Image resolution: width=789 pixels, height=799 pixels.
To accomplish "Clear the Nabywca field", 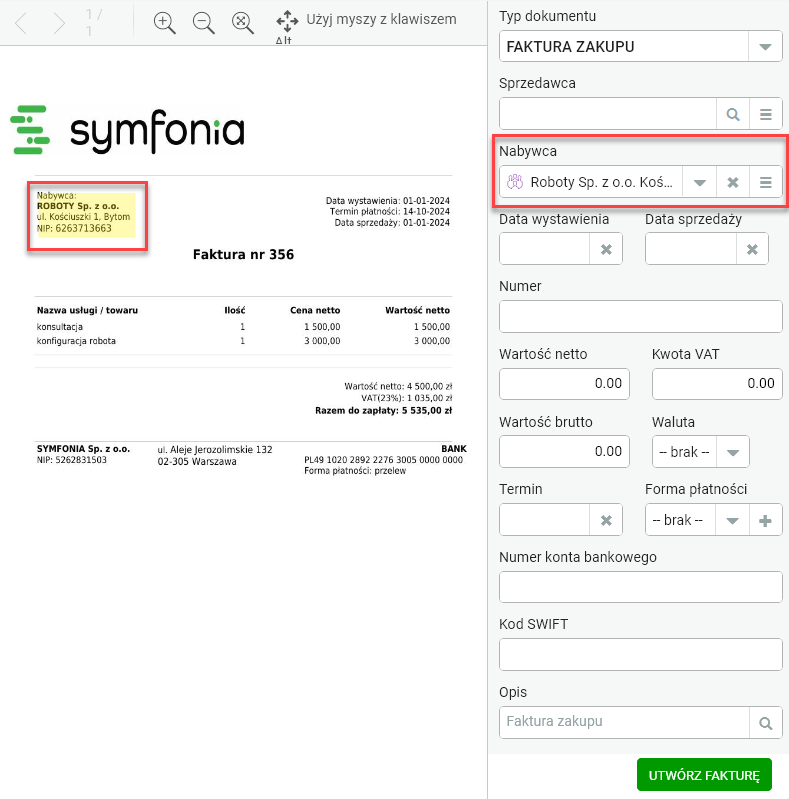I will [732, 182].
